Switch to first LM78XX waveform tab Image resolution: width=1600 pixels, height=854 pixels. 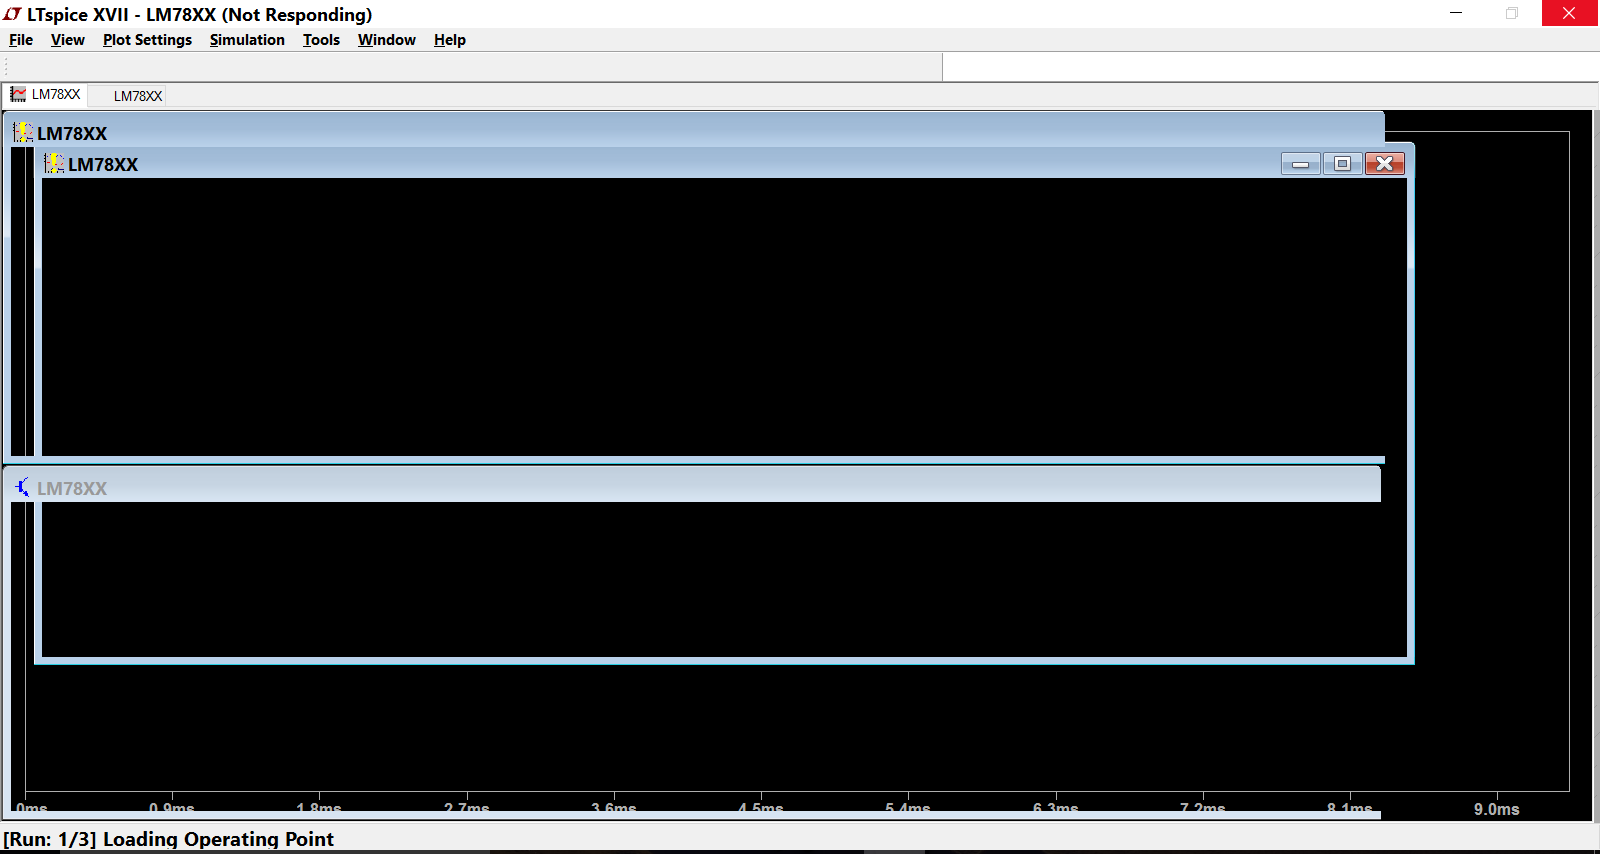coord(46,95)
